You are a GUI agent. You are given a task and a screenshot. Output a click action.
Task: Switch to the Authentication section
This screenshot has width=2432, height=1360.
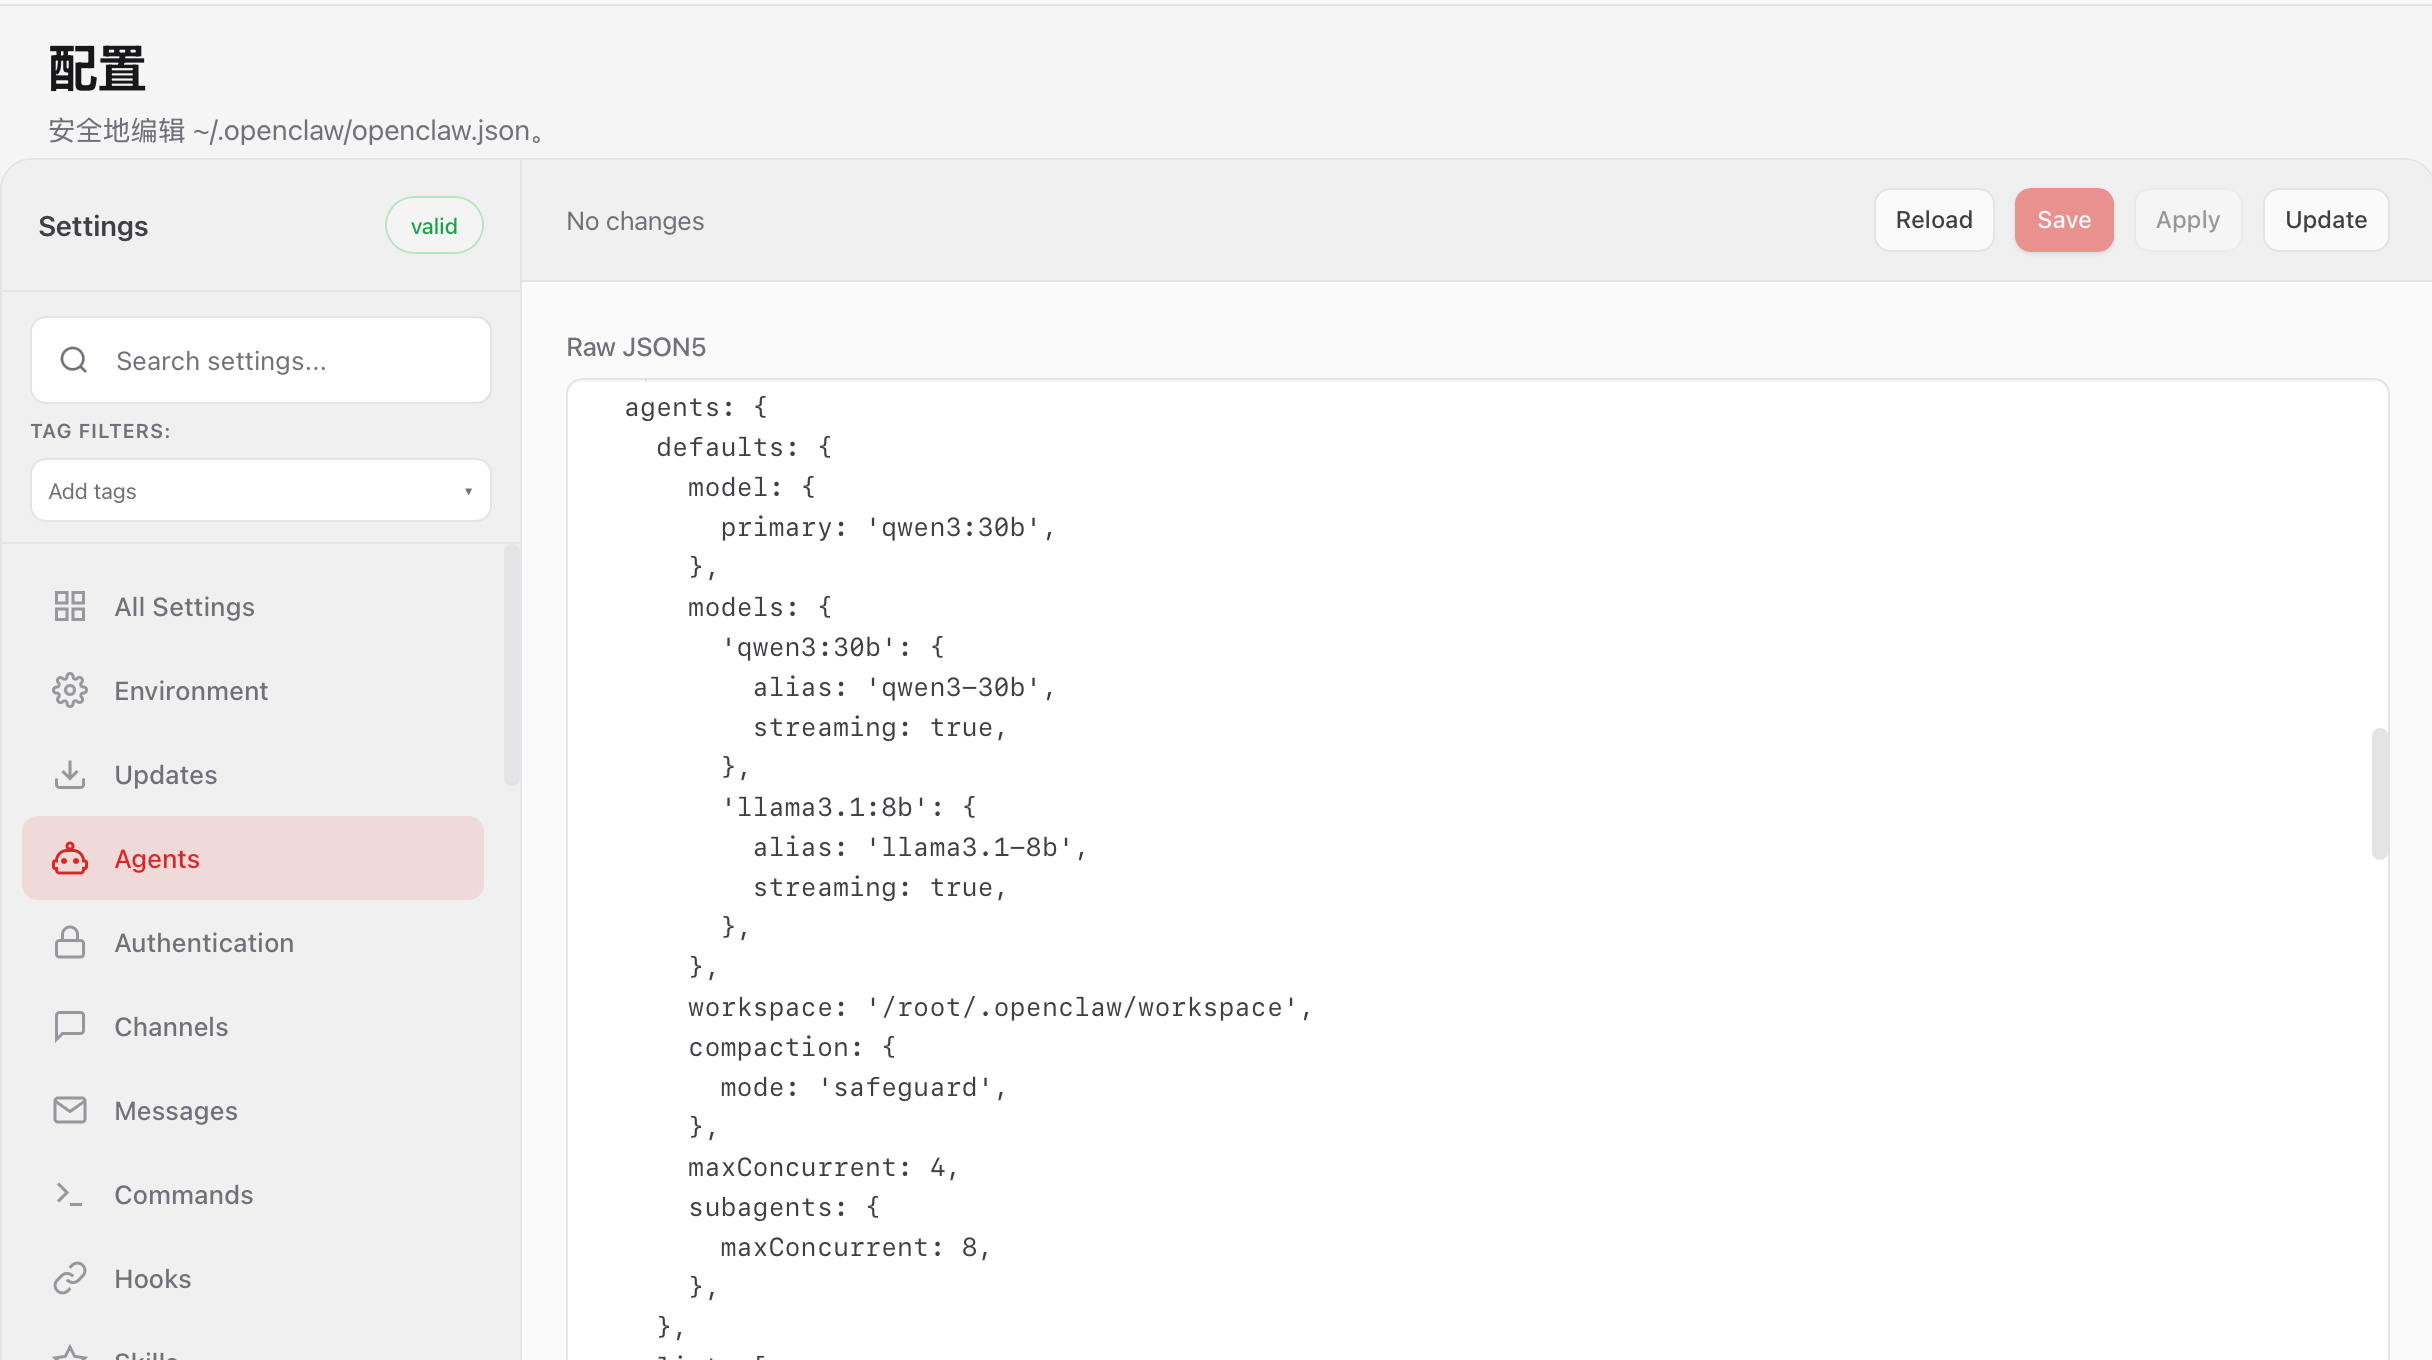pyautogui.click(x=204, y=942)
